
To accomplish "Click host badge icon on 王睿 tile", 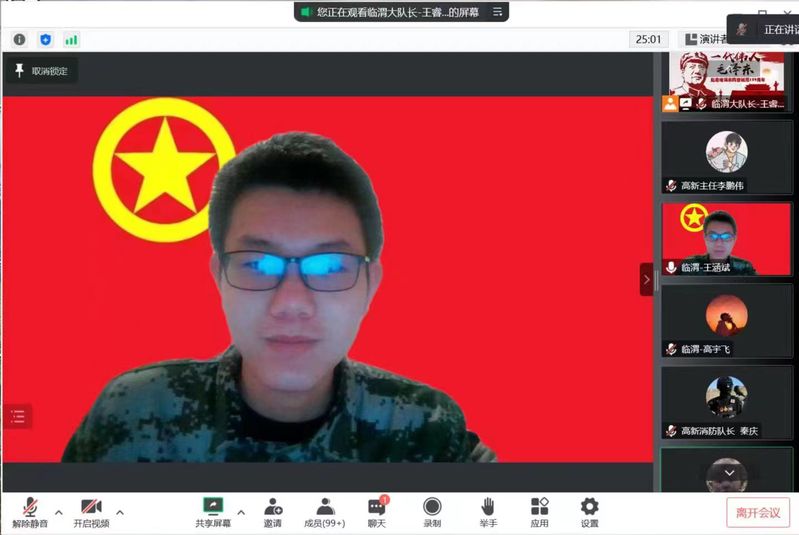I will coord(670,103).
